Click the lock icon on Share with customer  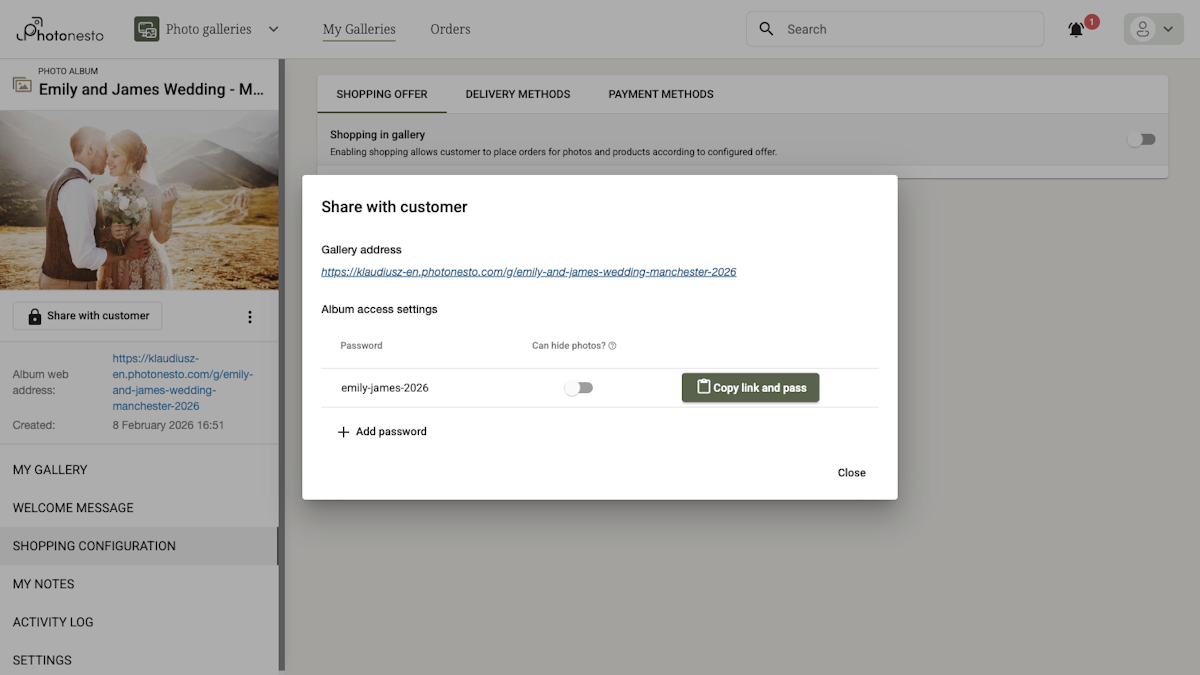tap(33, 315)
